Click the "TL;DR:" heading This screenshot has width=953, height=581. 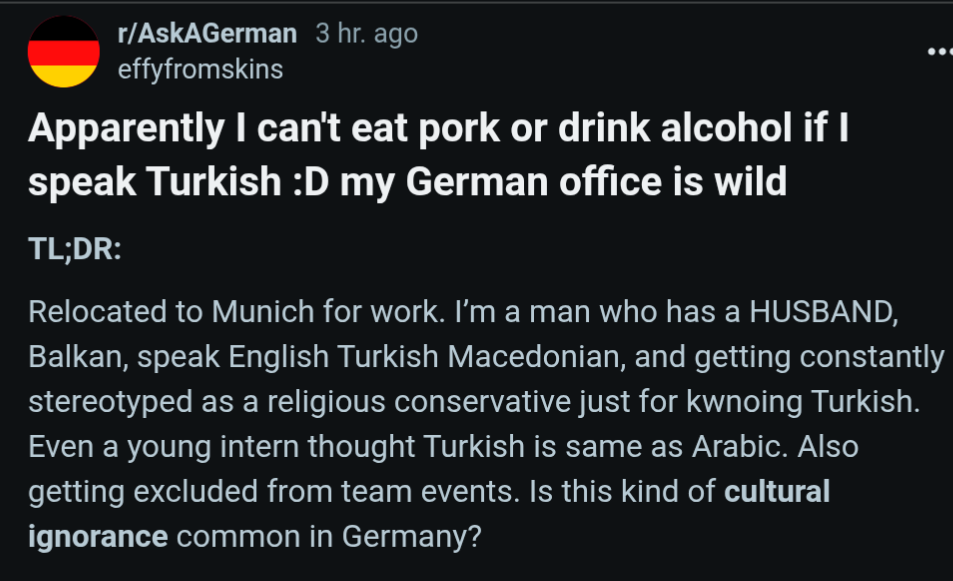coord(75,249)
